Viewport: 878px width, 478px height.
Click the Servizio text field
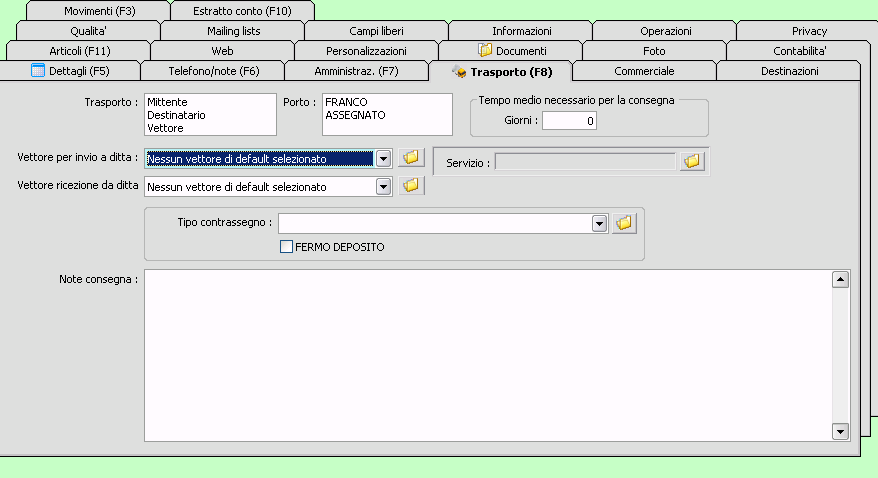pos(585,162)
